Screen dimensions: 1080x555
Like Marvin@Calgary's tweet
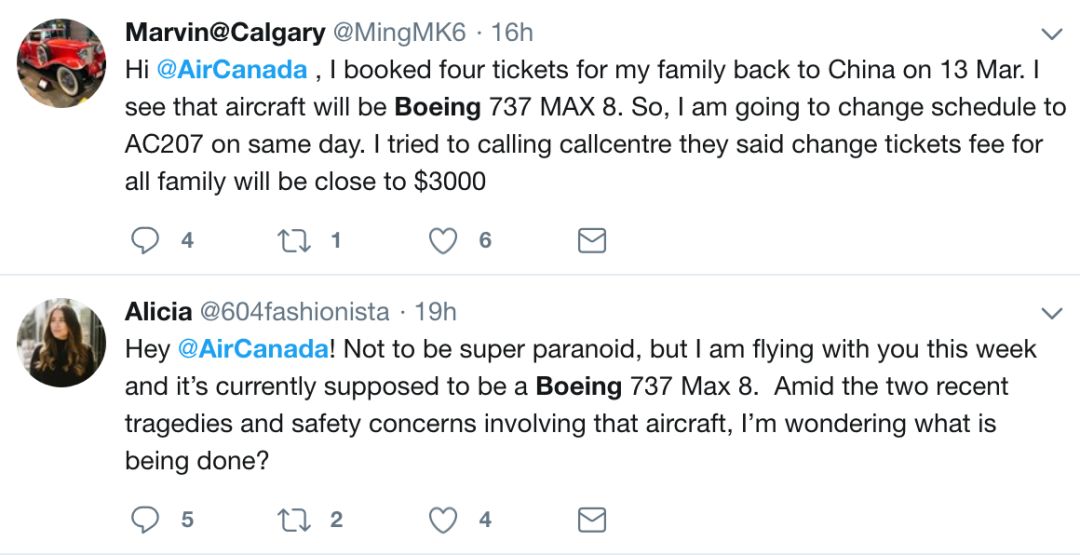click(443, 240)
